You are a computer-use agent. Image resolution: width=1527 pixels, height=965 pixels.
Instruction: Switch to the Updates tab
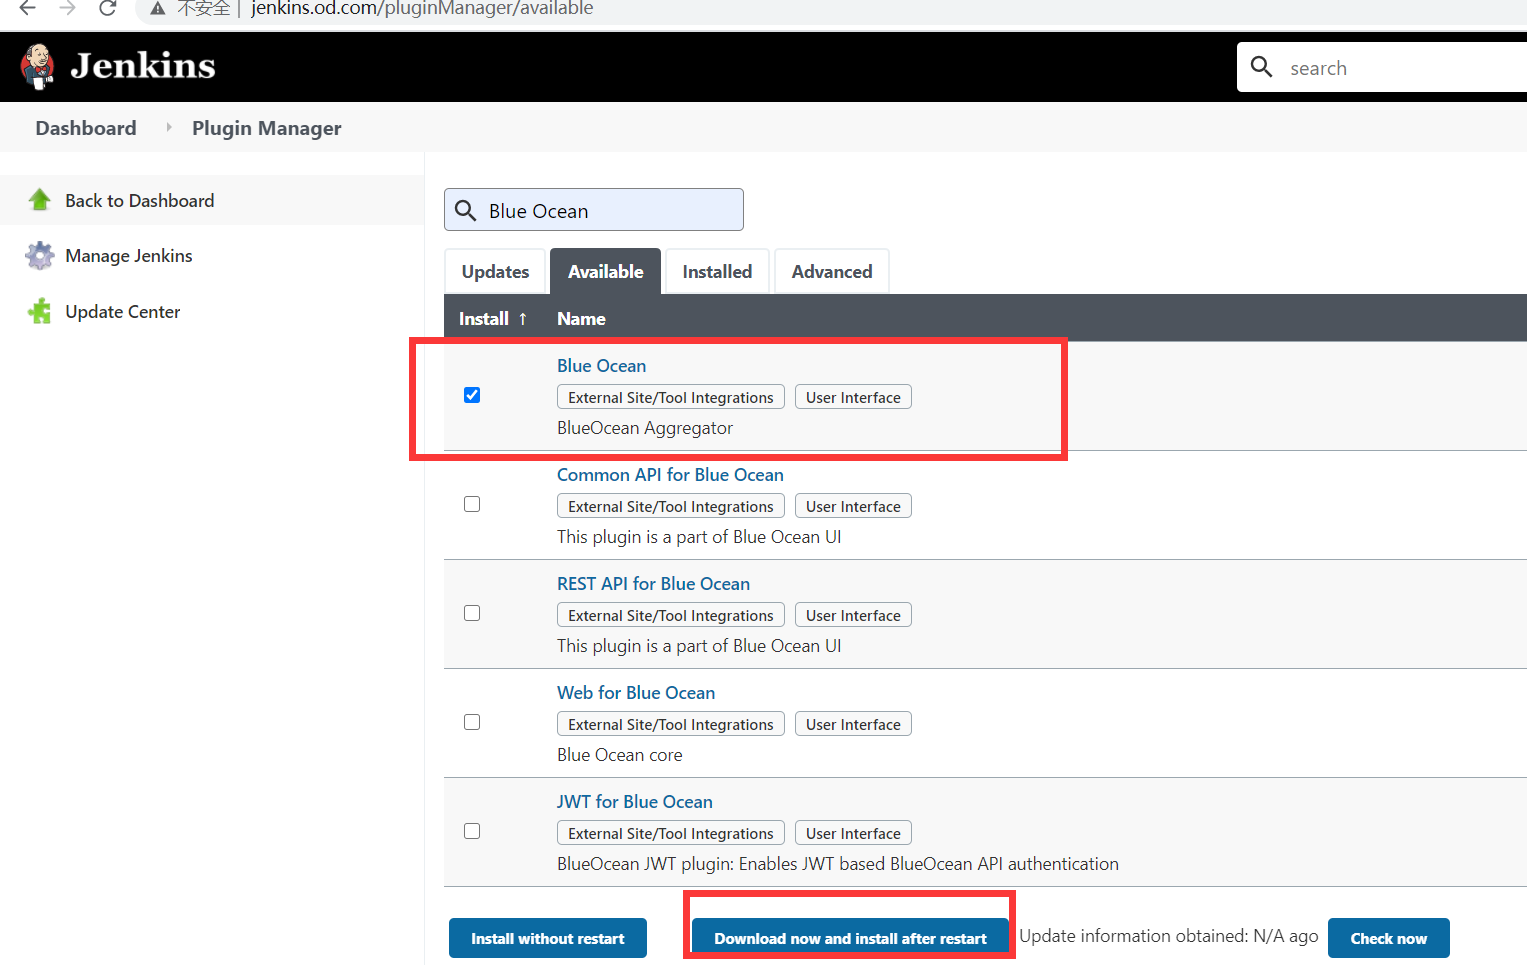[x=496, y=271]
